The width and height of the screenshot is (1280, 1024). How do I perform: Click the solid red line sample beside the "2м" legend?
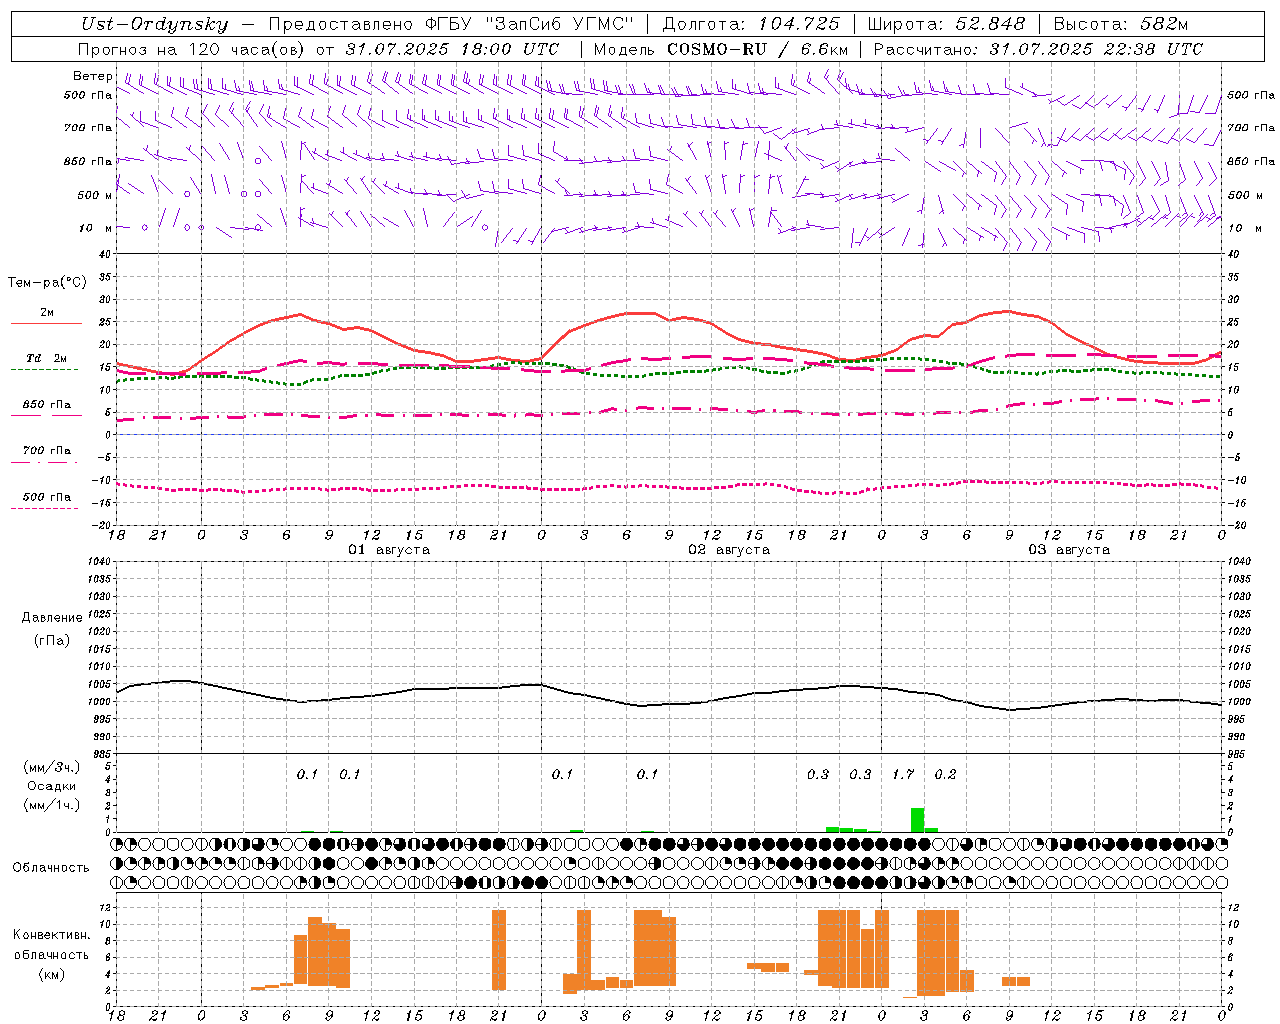click(x=46, y=324)
